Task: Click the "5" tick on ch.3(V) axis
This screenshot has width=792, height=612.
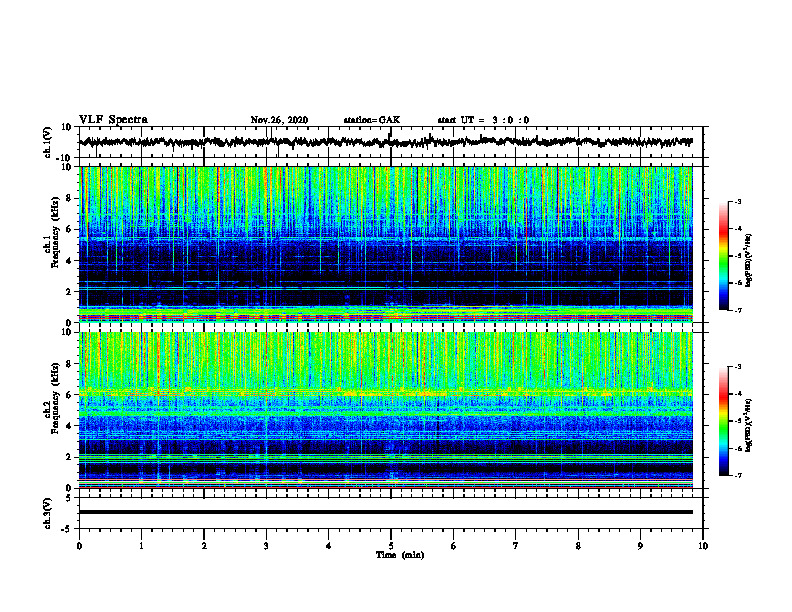Action: pyautogui.click(x=69, y=498)
